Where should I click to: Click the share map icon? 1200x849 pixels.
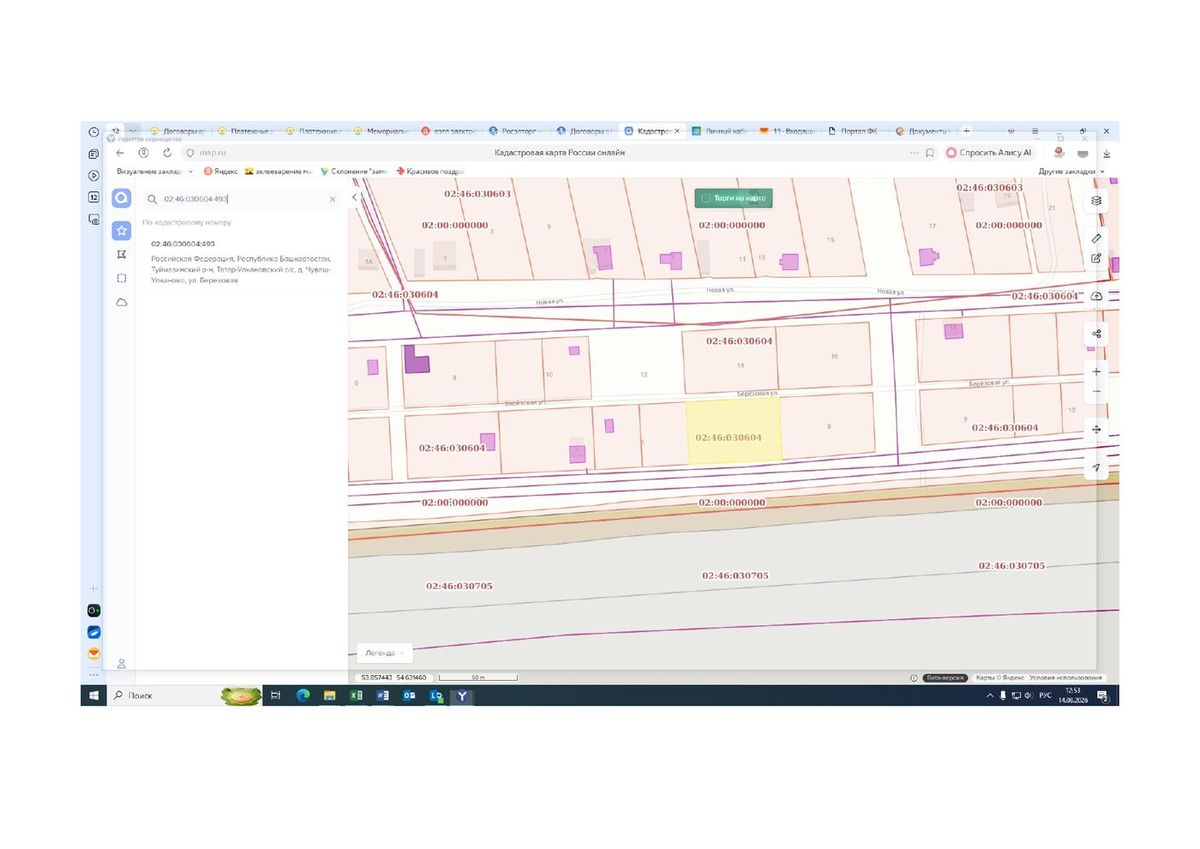[x=1097, y=334]
